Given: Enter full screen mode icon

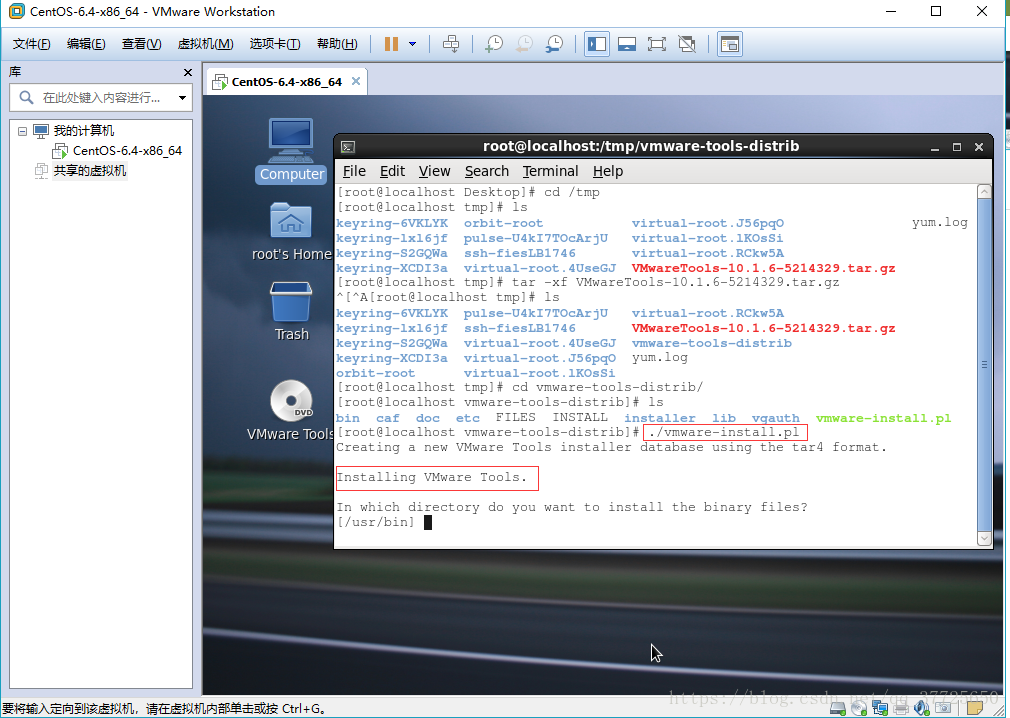Looking at the screenshot, I should click(656, 44).
